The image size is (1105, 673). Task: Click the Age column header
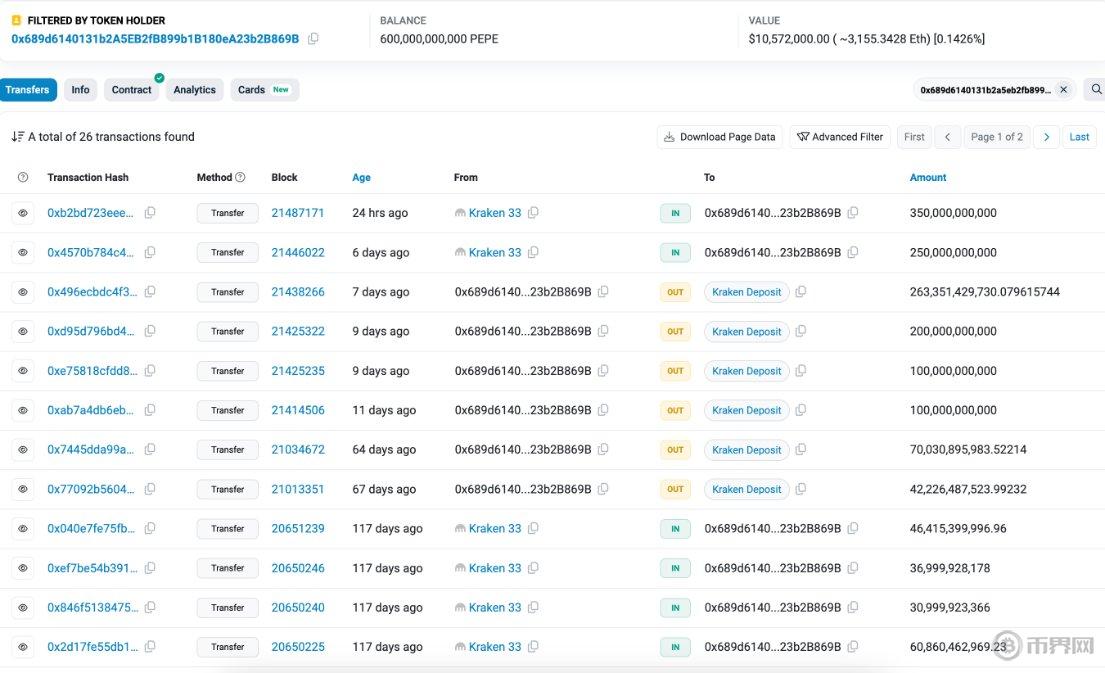[x=361, y=178]
